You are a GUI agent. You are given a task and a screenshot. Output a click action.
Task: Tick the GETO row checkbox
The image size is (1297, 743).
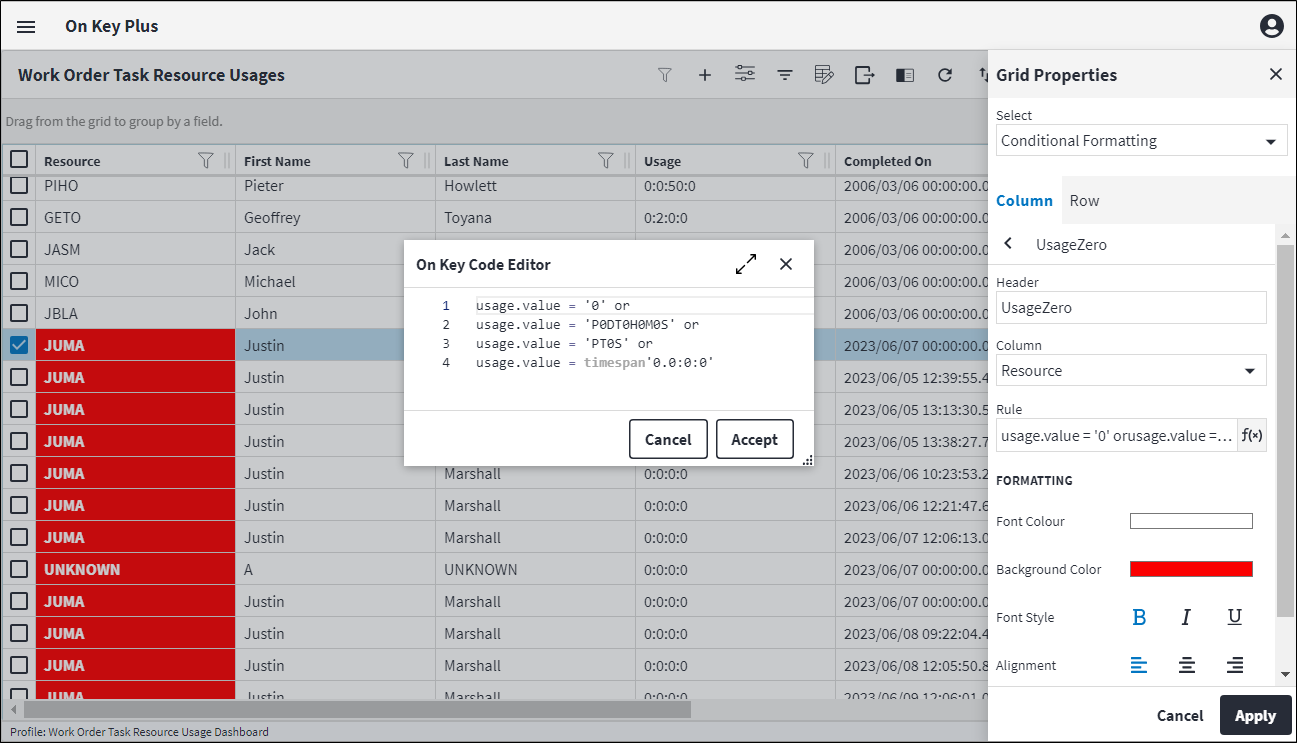coord(19,217)
